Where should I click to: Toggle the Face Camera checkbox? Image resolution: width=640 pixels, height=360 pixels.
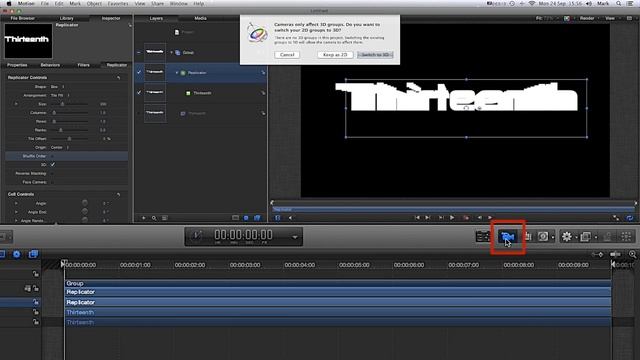pyautogui.click(x=53, y=182)
